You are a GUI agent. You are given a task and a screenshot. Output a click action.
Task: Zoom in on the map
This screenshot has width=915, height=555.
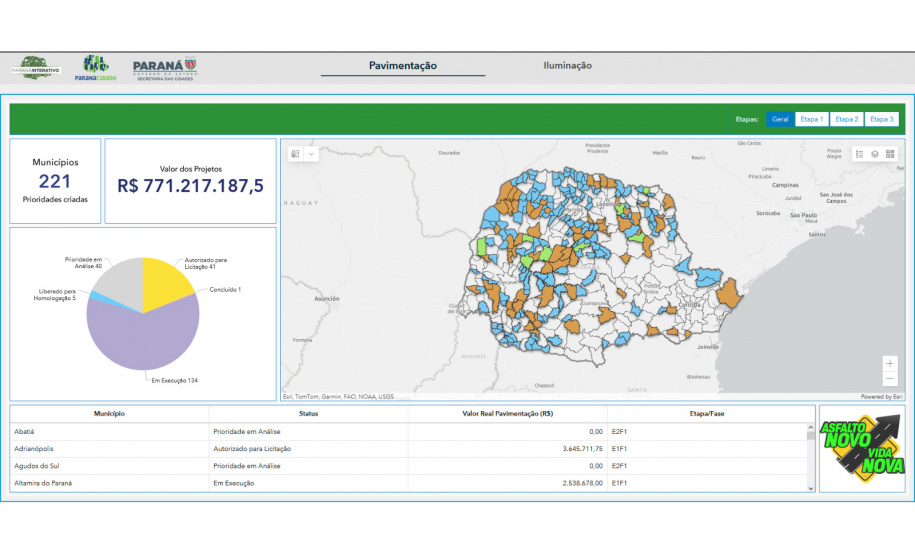(890, 363)
